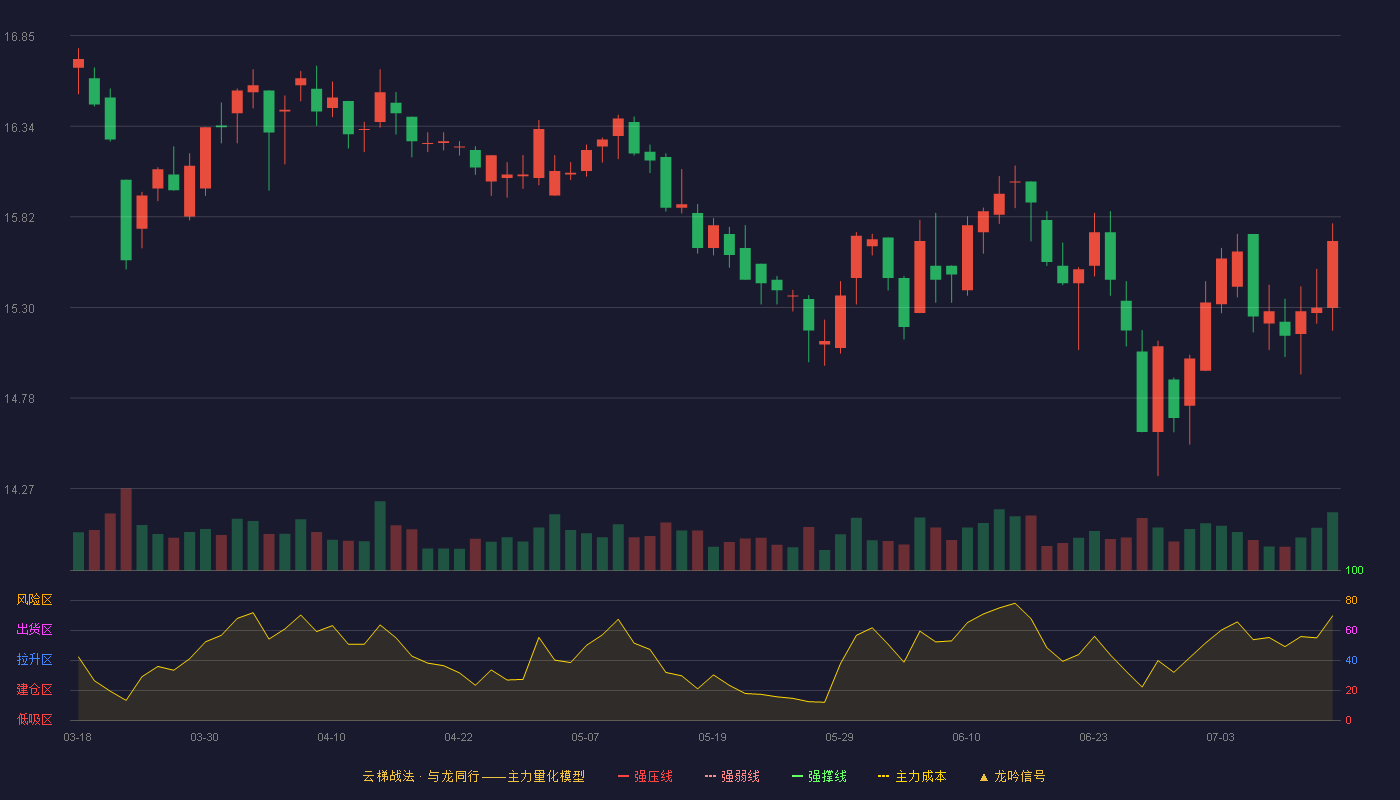Select the 拉升区 zone label
Screen dimensions: 1400x800
click(x=34, y=660)
